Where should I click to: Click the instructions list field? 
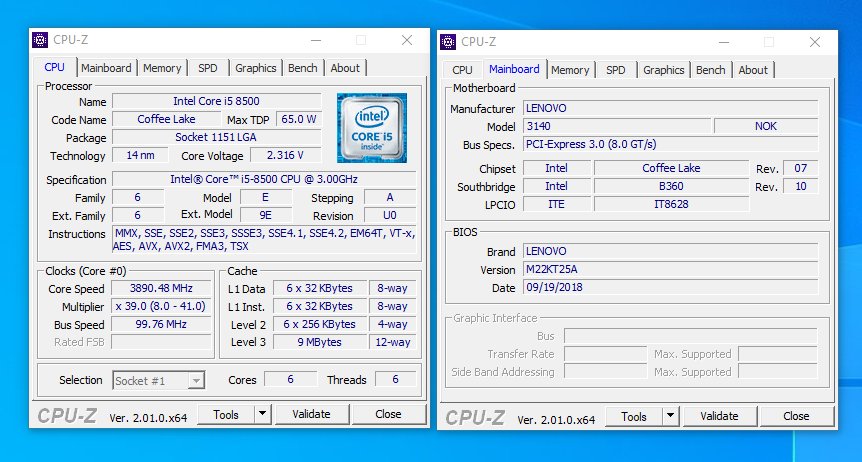(x=264, y=240)
